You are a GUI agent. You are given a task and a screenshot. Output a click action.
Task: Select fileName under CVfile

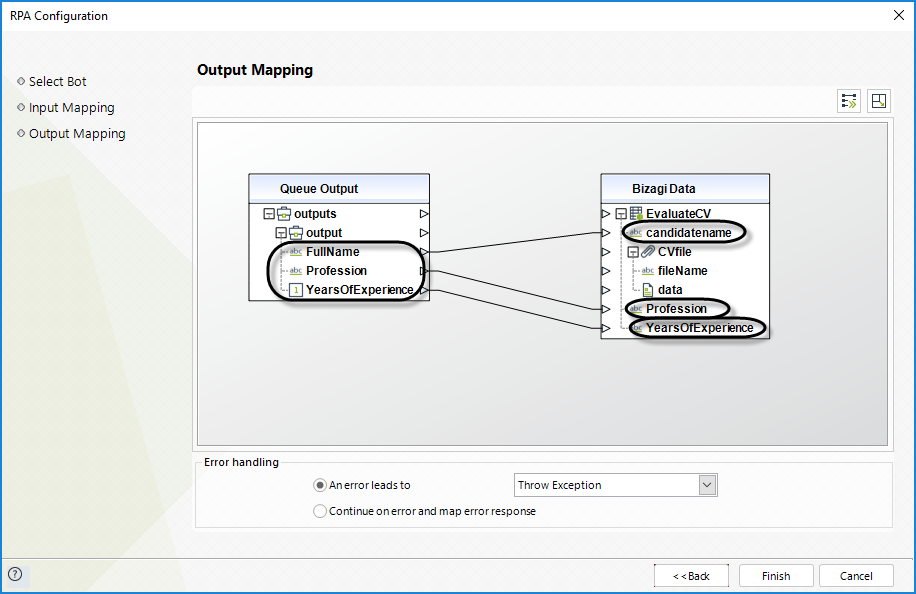coord(682,270)
